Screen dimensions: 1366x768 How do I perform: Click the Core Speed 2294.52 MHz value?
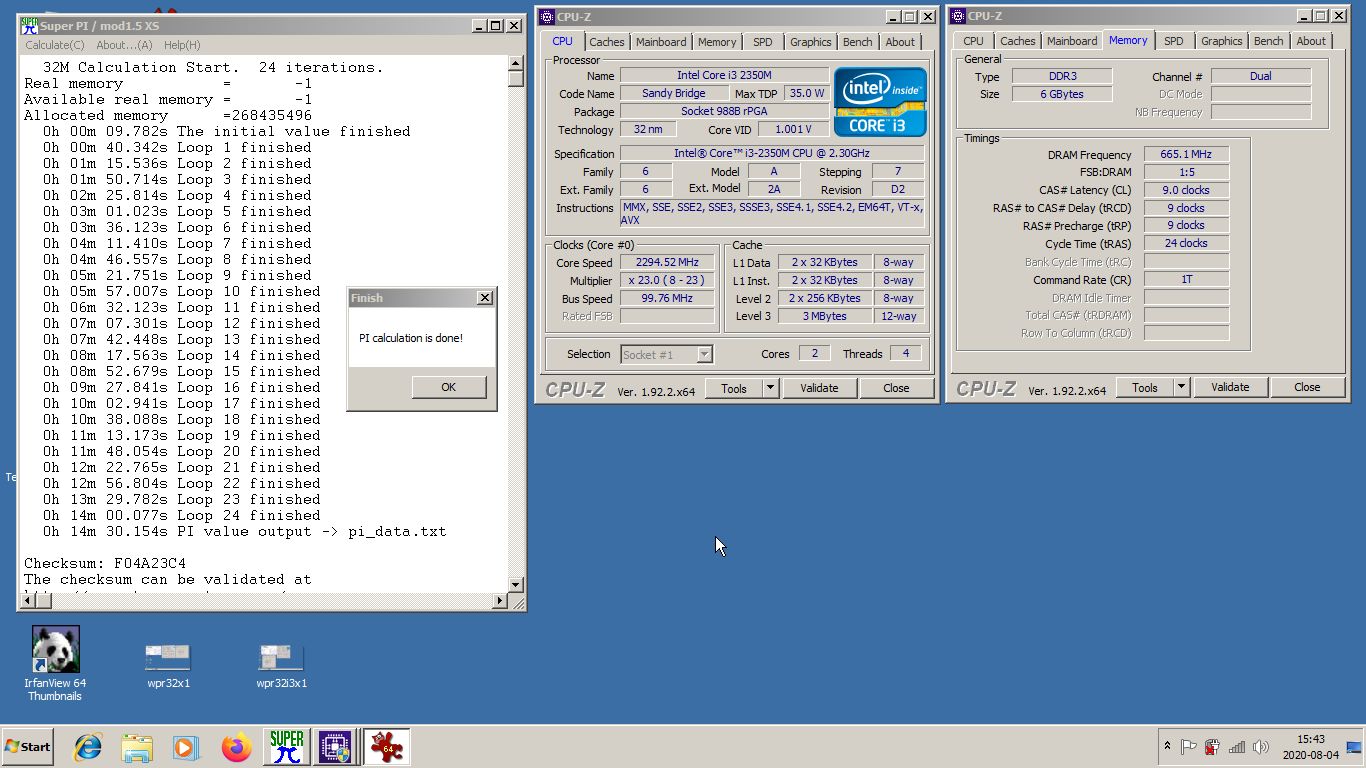667,263
